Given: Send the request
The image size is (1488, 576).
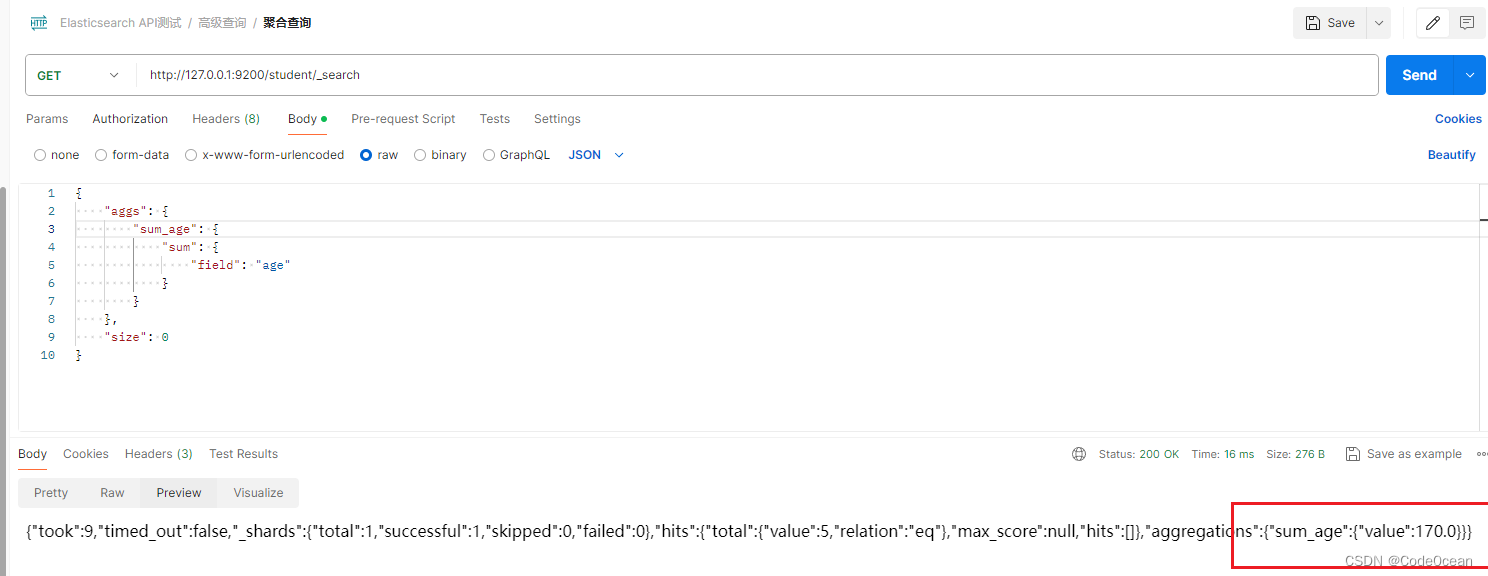Looking at the screenshot, I should 1419,75.
